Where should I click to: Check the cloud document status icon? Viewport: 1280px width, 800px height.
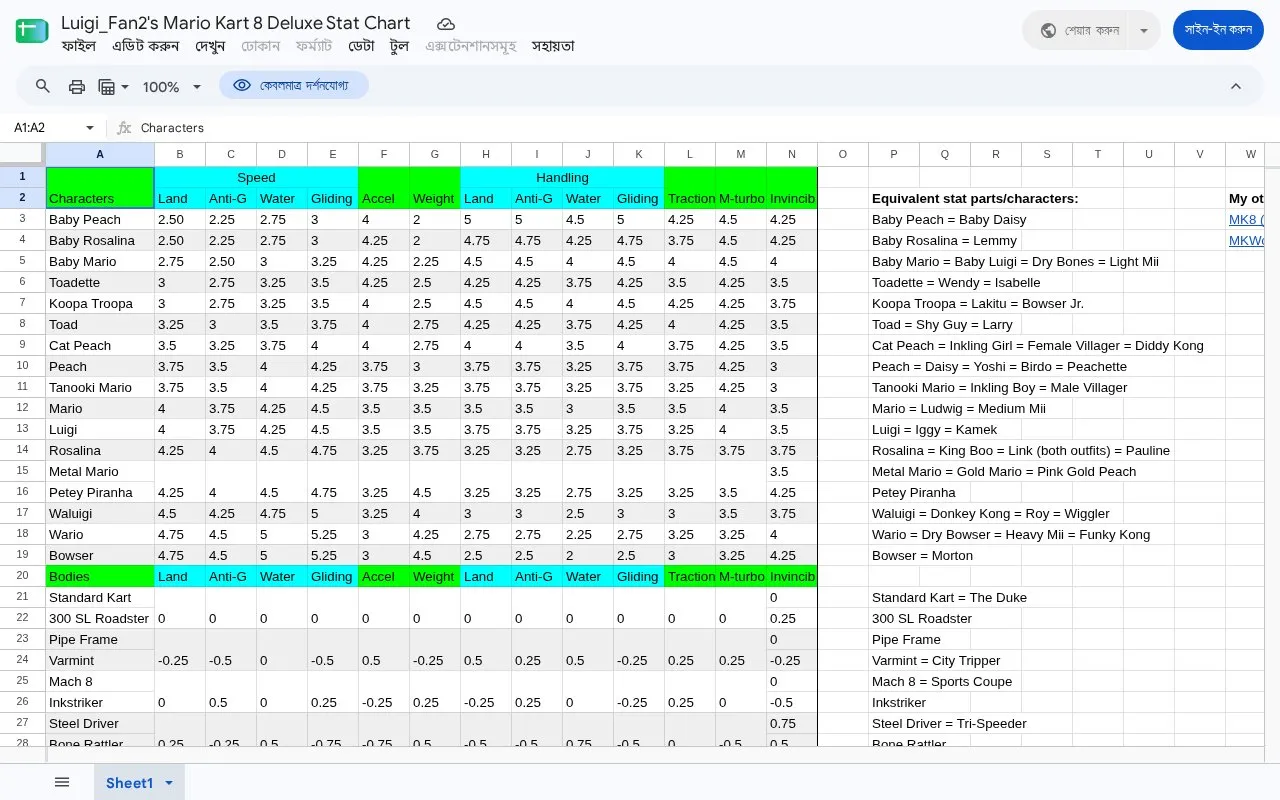click(x=446, y=23)
